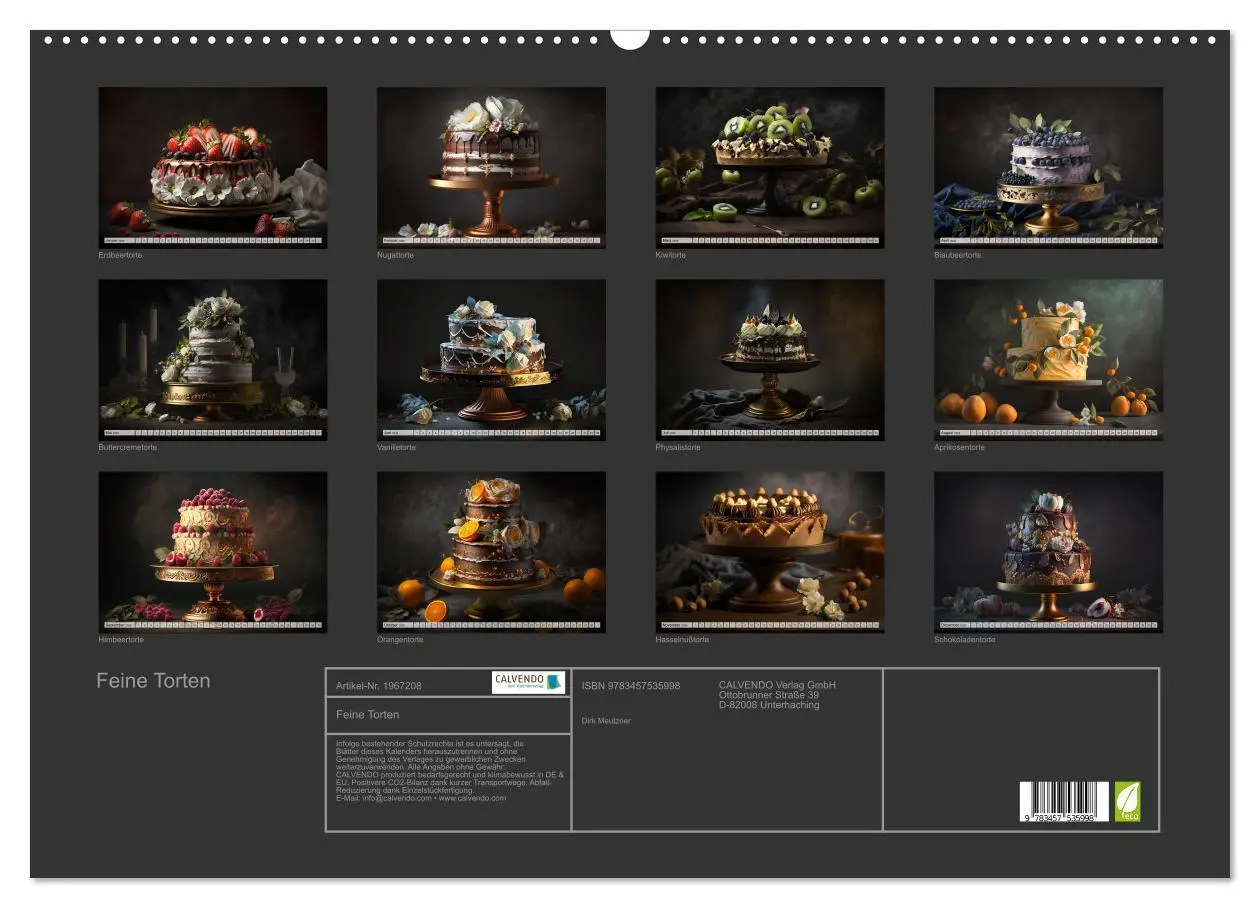The height and width of the screenshot is (908, 1260).
Task: Click the www.calvendo.com web address
Action: pos(472,798)
